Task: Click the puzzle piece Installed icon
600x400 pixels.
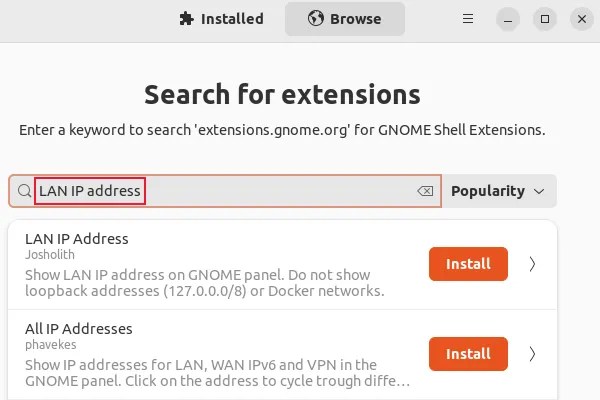Action: [186, 19]
